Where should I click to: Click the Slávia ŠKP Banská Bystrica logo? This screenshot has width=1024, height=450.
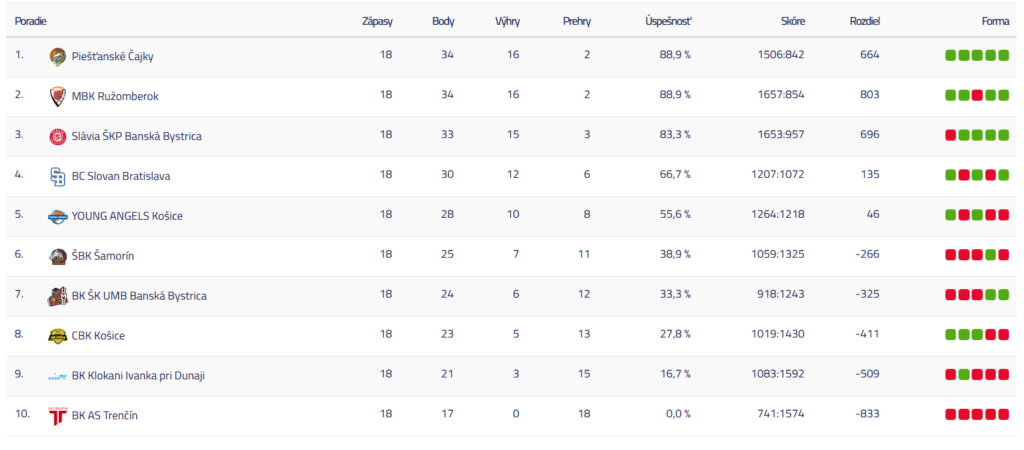click(x=58, y=136)
